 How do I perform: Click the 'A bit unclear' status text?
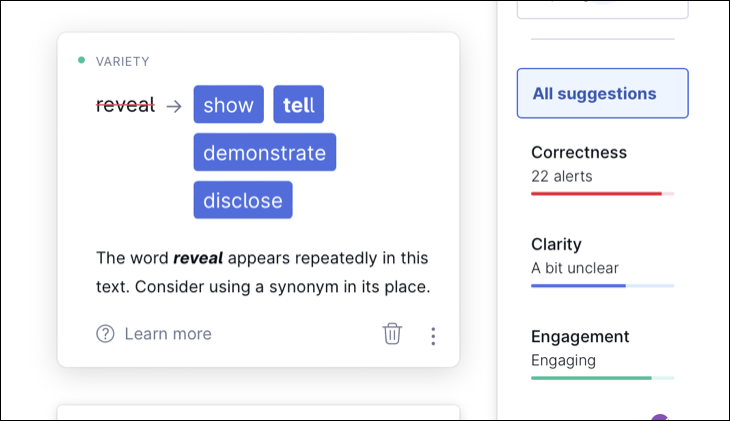tap(575, 268)
